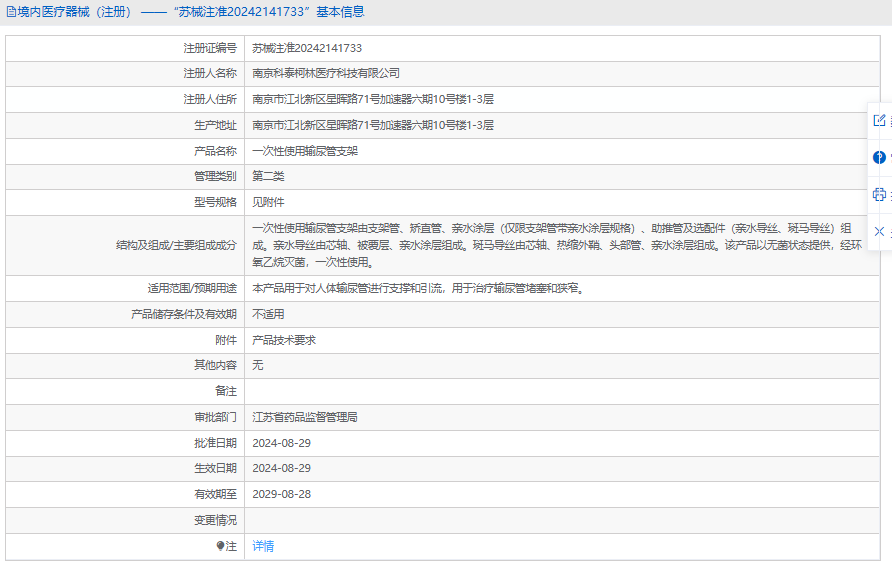
Task: Click the 见附件 value in 型号规格 row
Action: (268, 203)
